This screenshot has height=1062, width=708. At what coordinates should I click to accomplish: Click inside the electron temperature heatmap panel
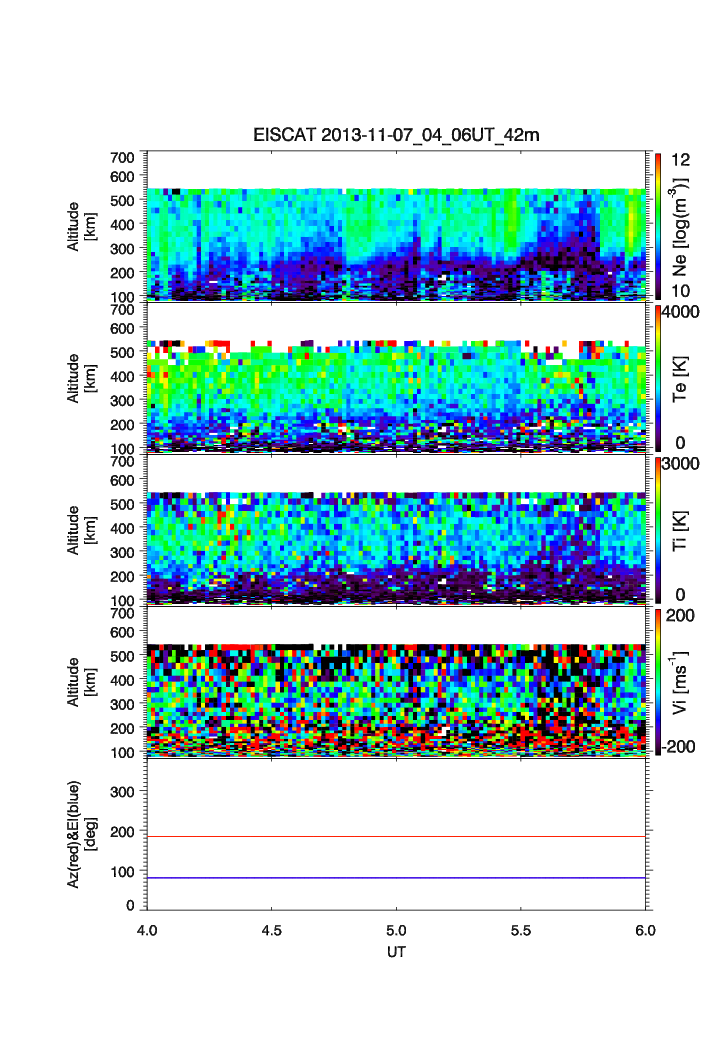(396, 378)
